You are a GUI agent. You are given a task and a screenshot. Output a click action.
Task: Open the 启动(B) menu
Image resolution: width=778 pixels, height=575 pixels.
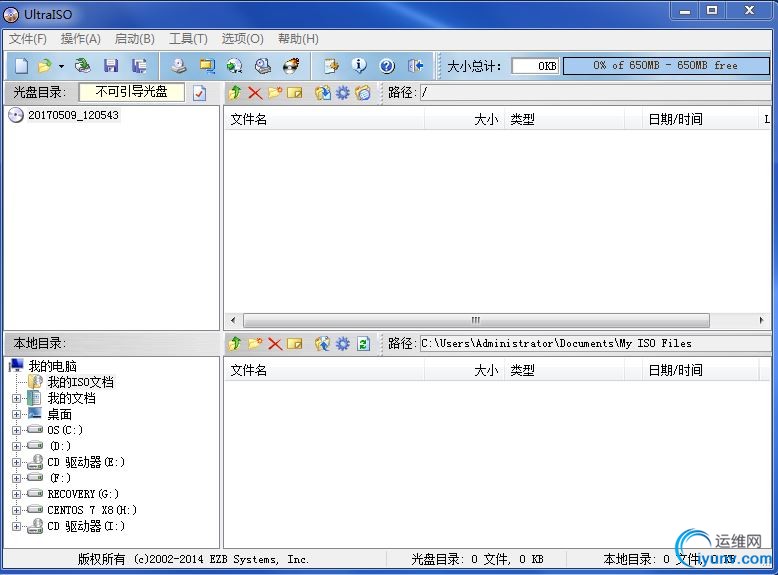click(134, 39)
